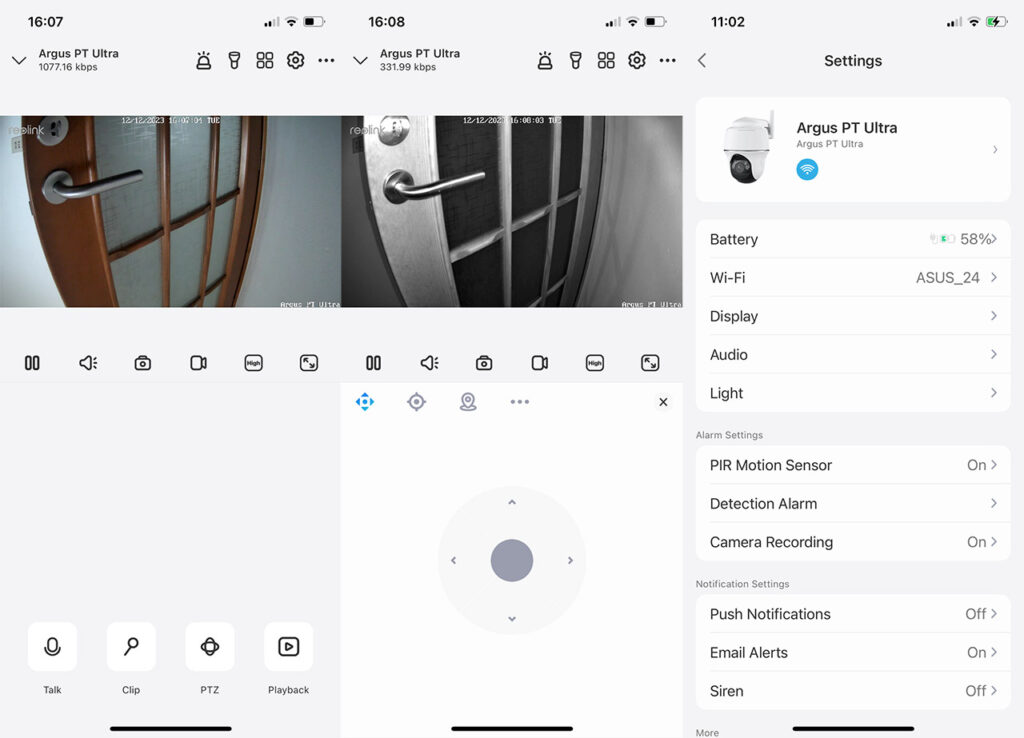This screenshot has height=738, width=1024.
Task: Start video recording on middle screen
Action: point(539,363)
